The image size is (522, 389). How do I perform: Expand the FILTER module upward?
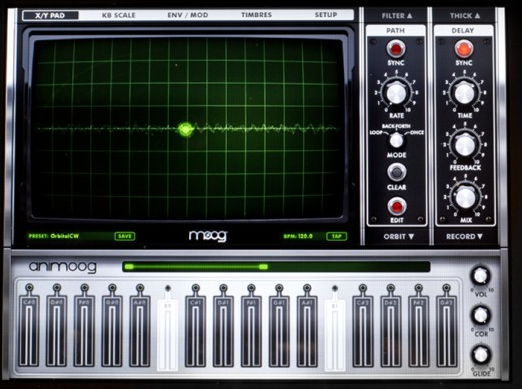(397, 16)
